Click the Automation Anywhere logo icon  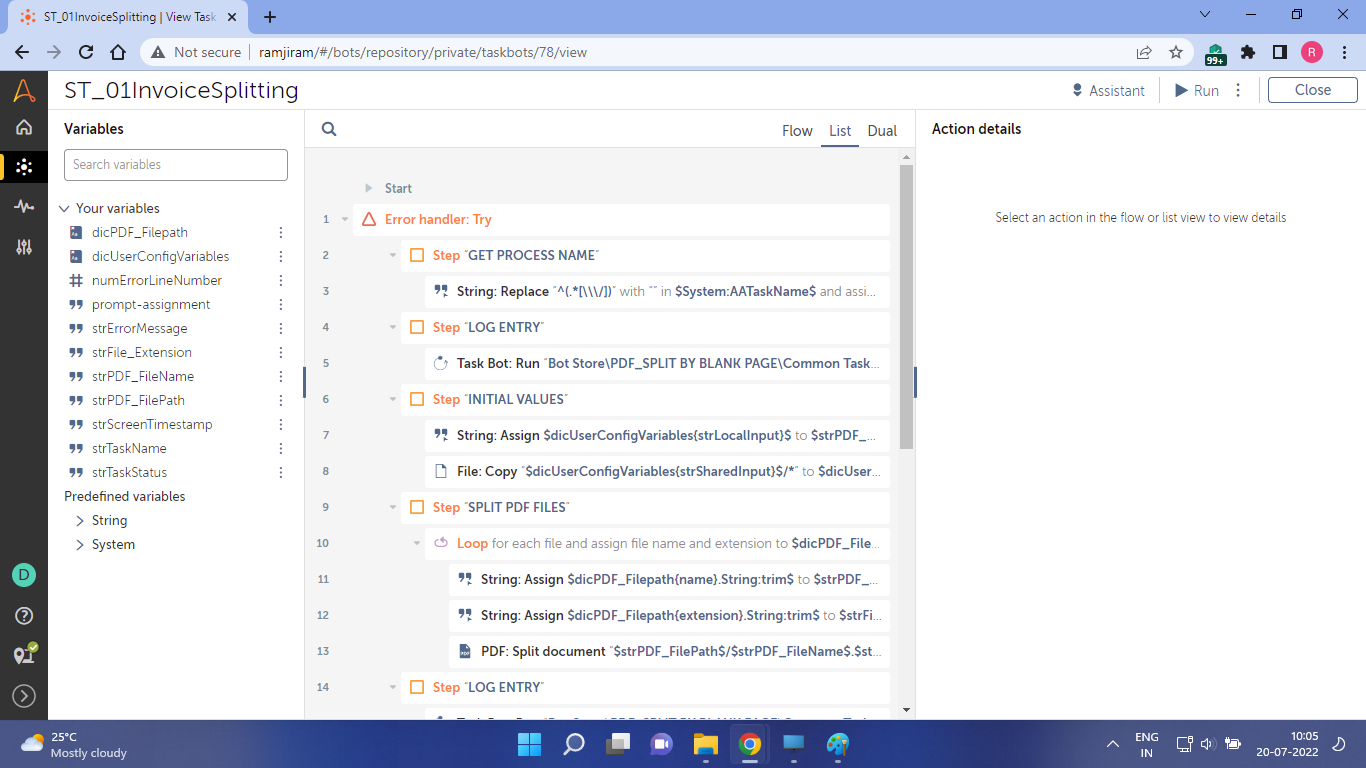[x=24, y=90]
